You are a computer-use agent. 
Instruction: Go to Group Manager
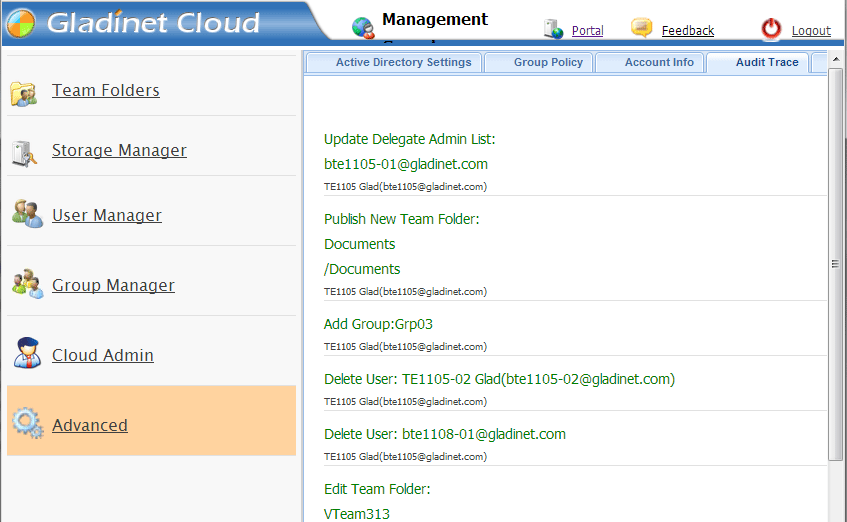coord(113,285)
